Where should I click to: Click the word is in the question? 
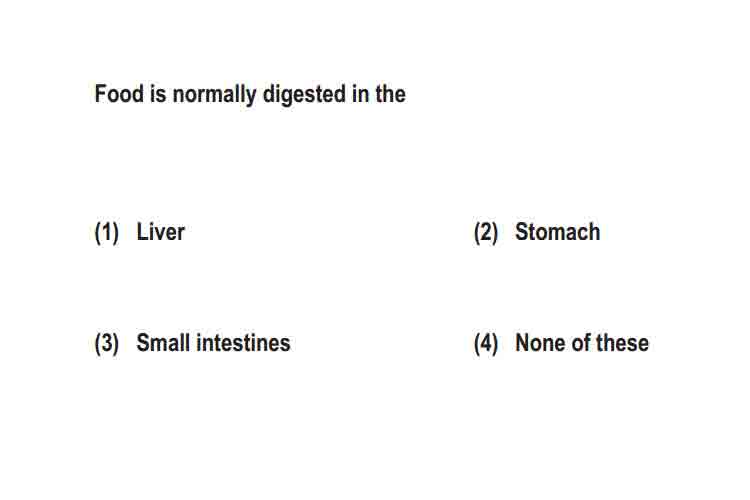[158, 93]
